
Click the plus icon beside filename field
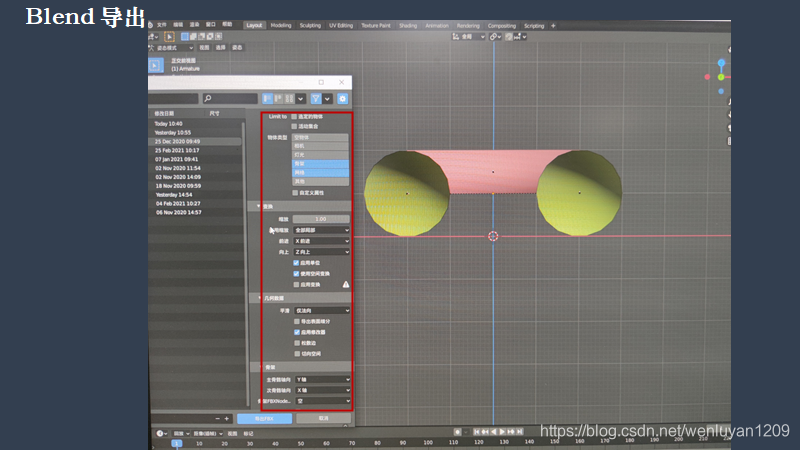pos(227,418)
